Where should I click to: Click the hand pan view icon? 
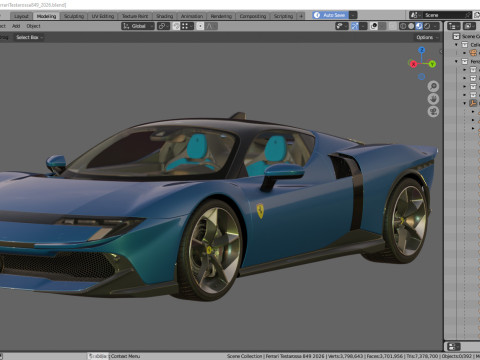[433, 99]
